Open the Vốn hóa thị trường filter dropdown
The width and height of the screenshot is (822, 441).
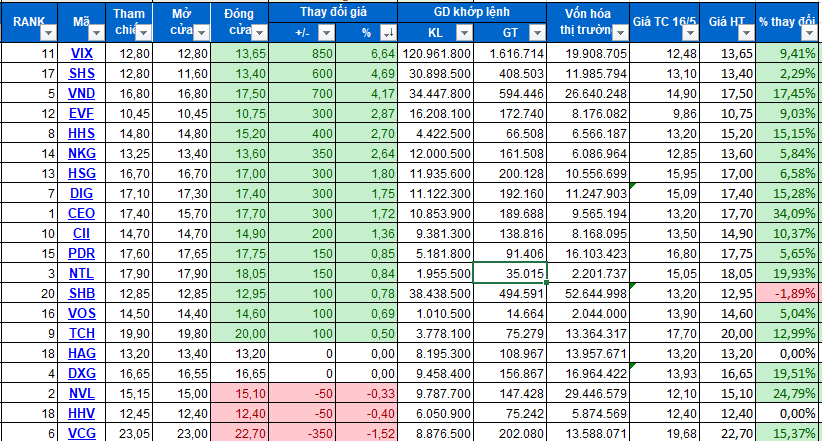[x=620, y=33]
